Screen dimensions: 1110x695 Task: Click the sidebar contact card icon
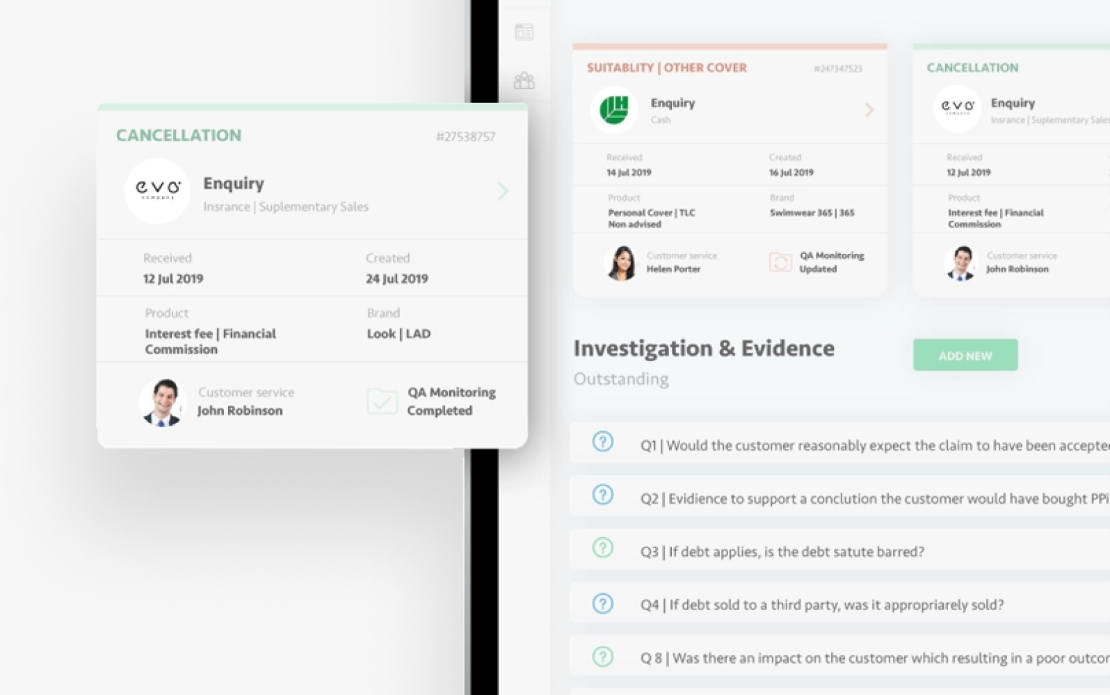[x=524, y=32]
